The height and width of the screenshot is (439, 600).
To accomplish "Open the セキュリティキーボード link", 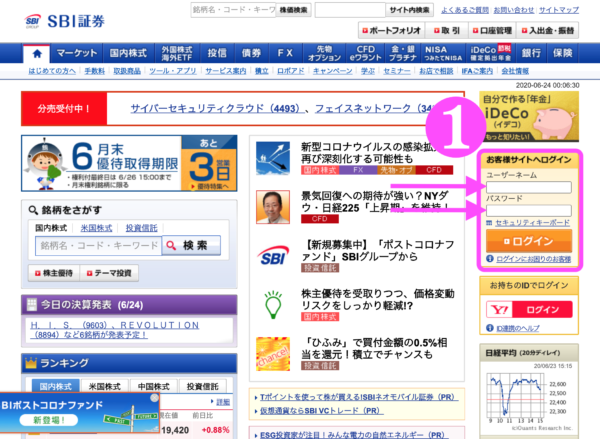I will (532, 223).
